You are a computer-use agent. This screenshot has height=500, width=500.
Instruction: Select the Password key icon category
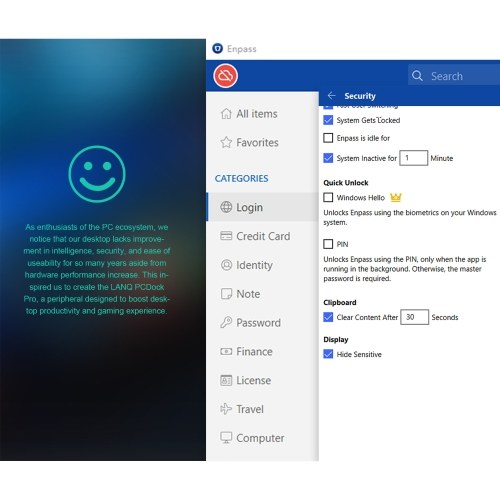coord(226,322)
